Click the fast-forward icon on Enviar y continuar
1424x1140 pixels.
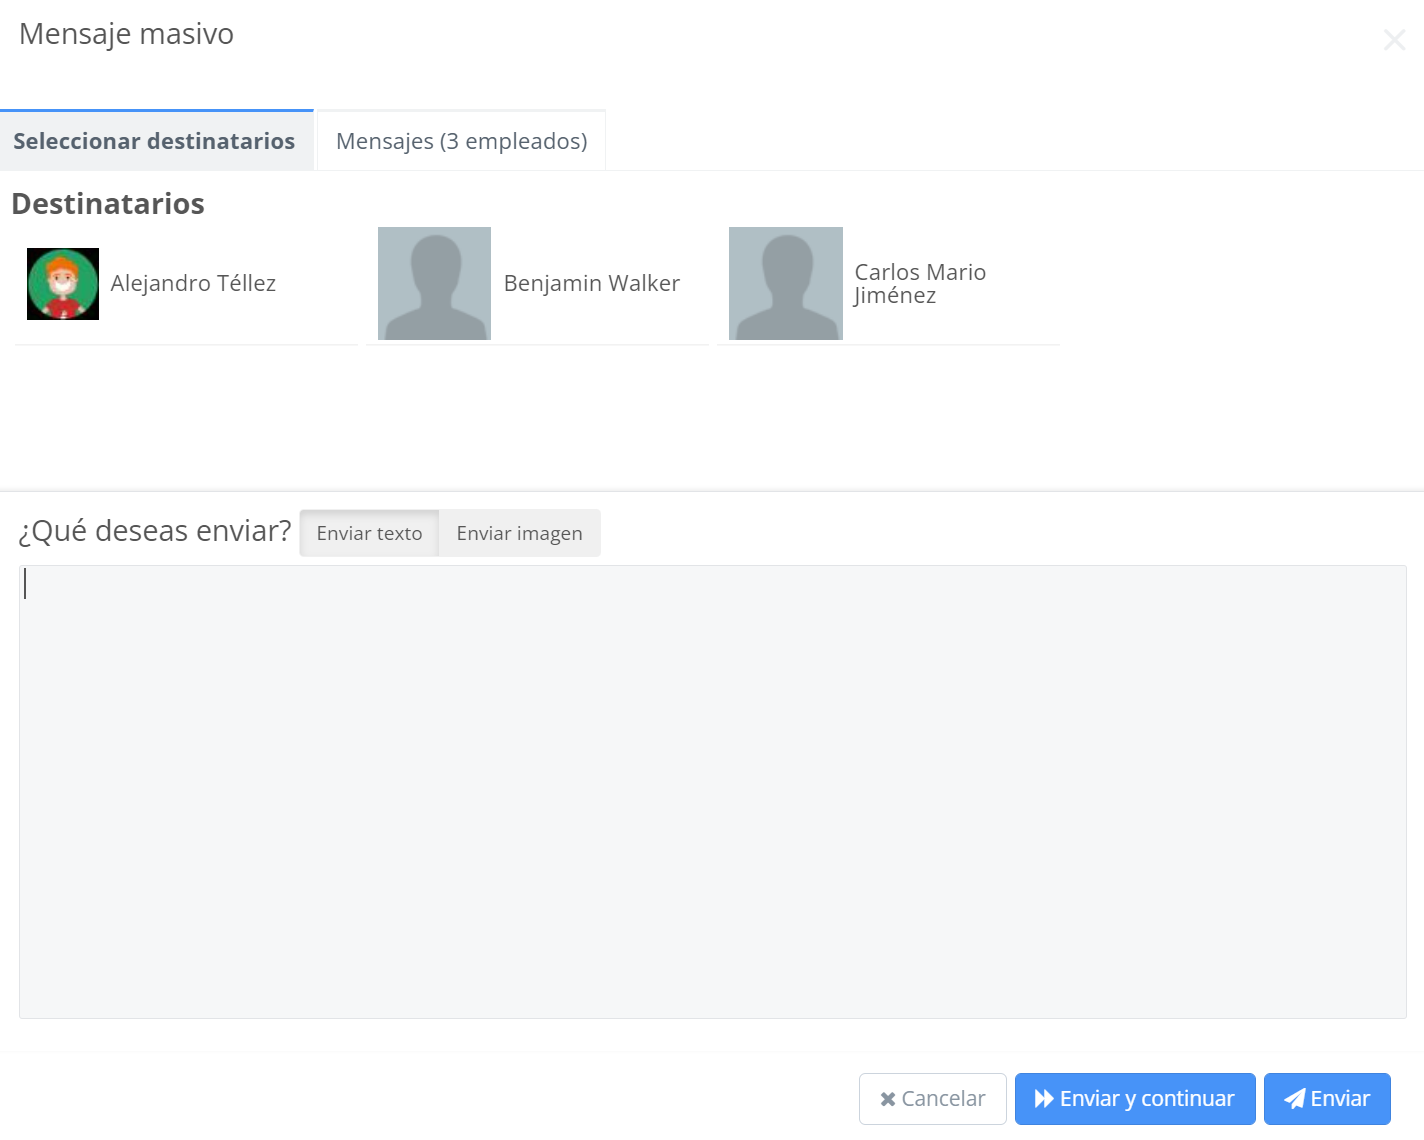[x=1044, y=1099]
